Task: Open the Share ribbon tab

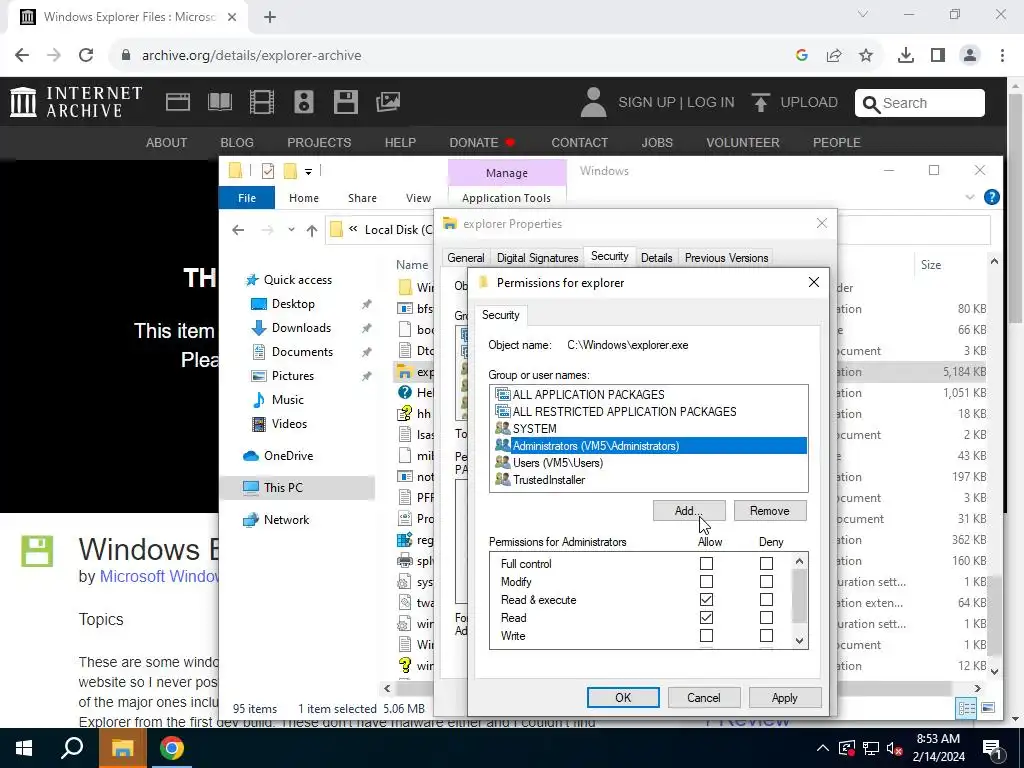Action: pyautogui.click(x=362, y=198)
